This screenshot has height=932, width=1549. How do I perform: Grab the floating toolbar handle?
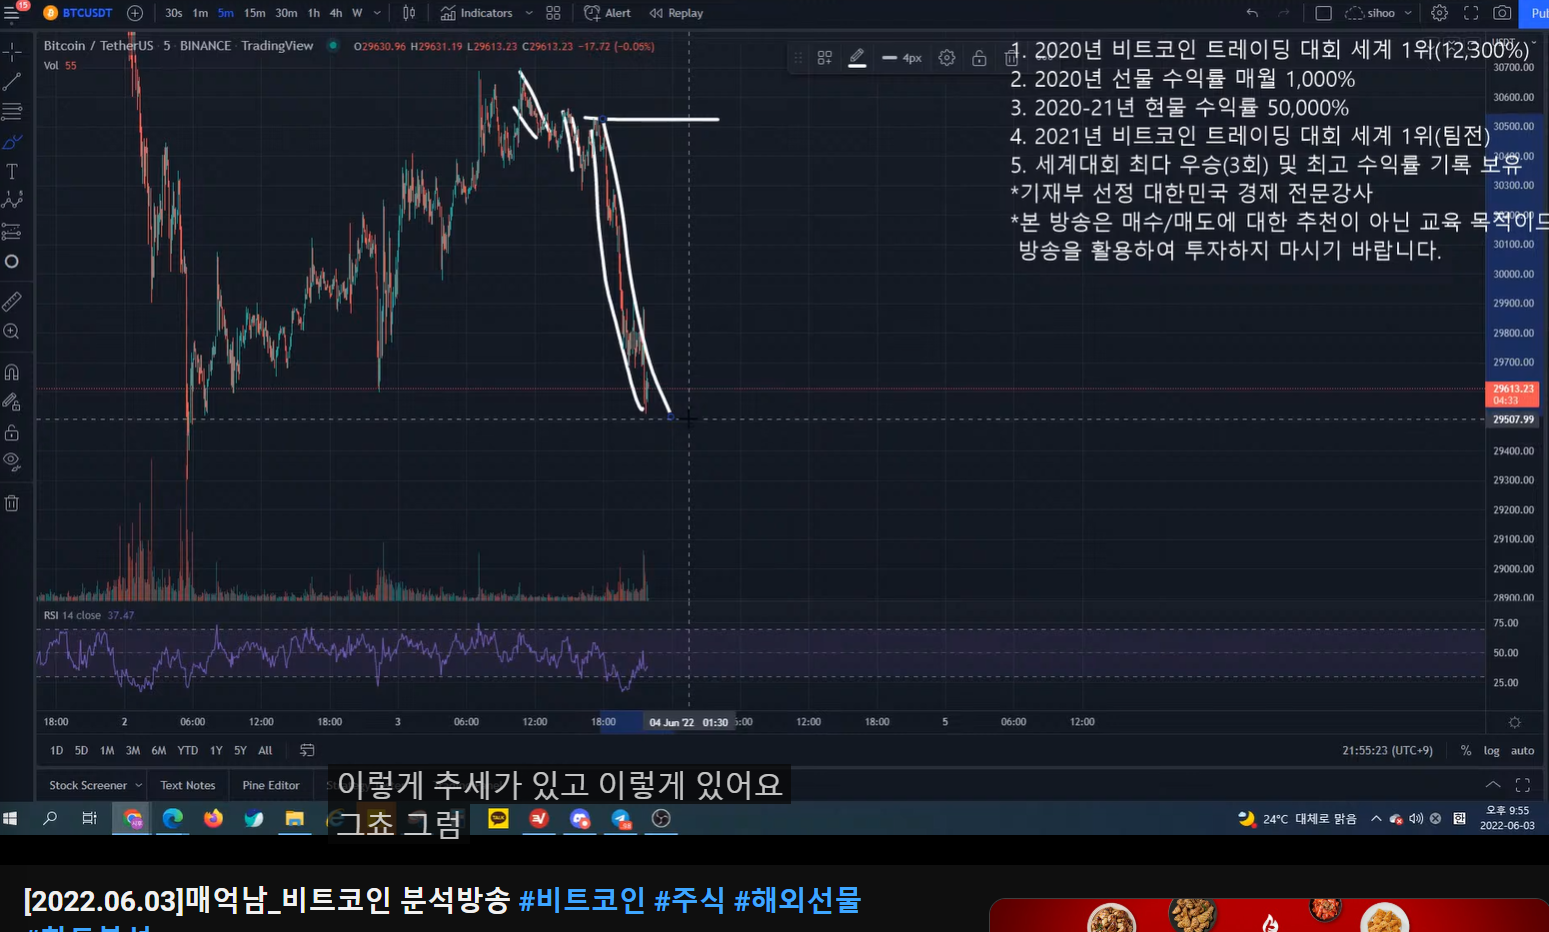pyautogui.click(x=798, y=58)
